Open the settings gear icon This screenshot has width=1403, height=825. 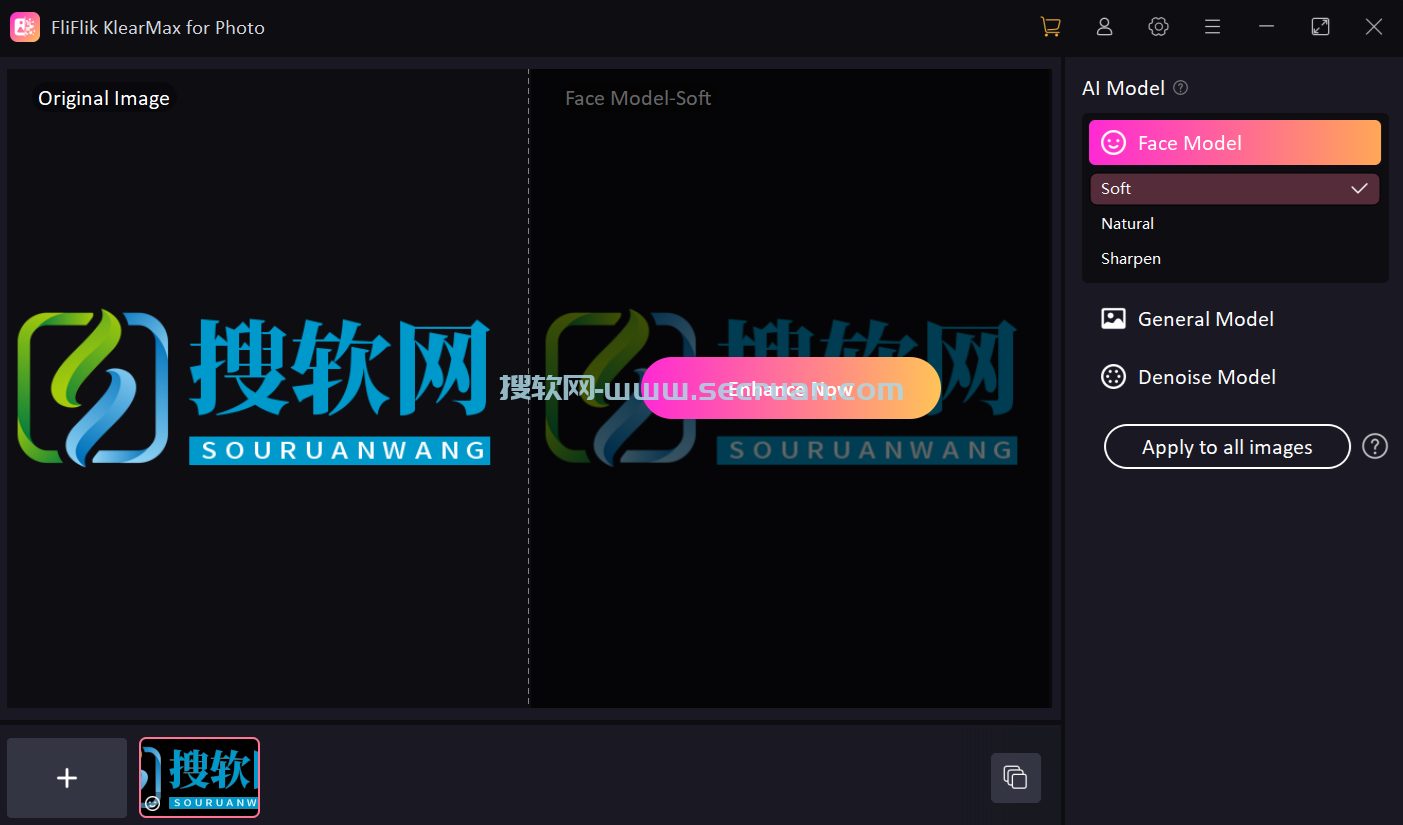[x=1158, y=27]
